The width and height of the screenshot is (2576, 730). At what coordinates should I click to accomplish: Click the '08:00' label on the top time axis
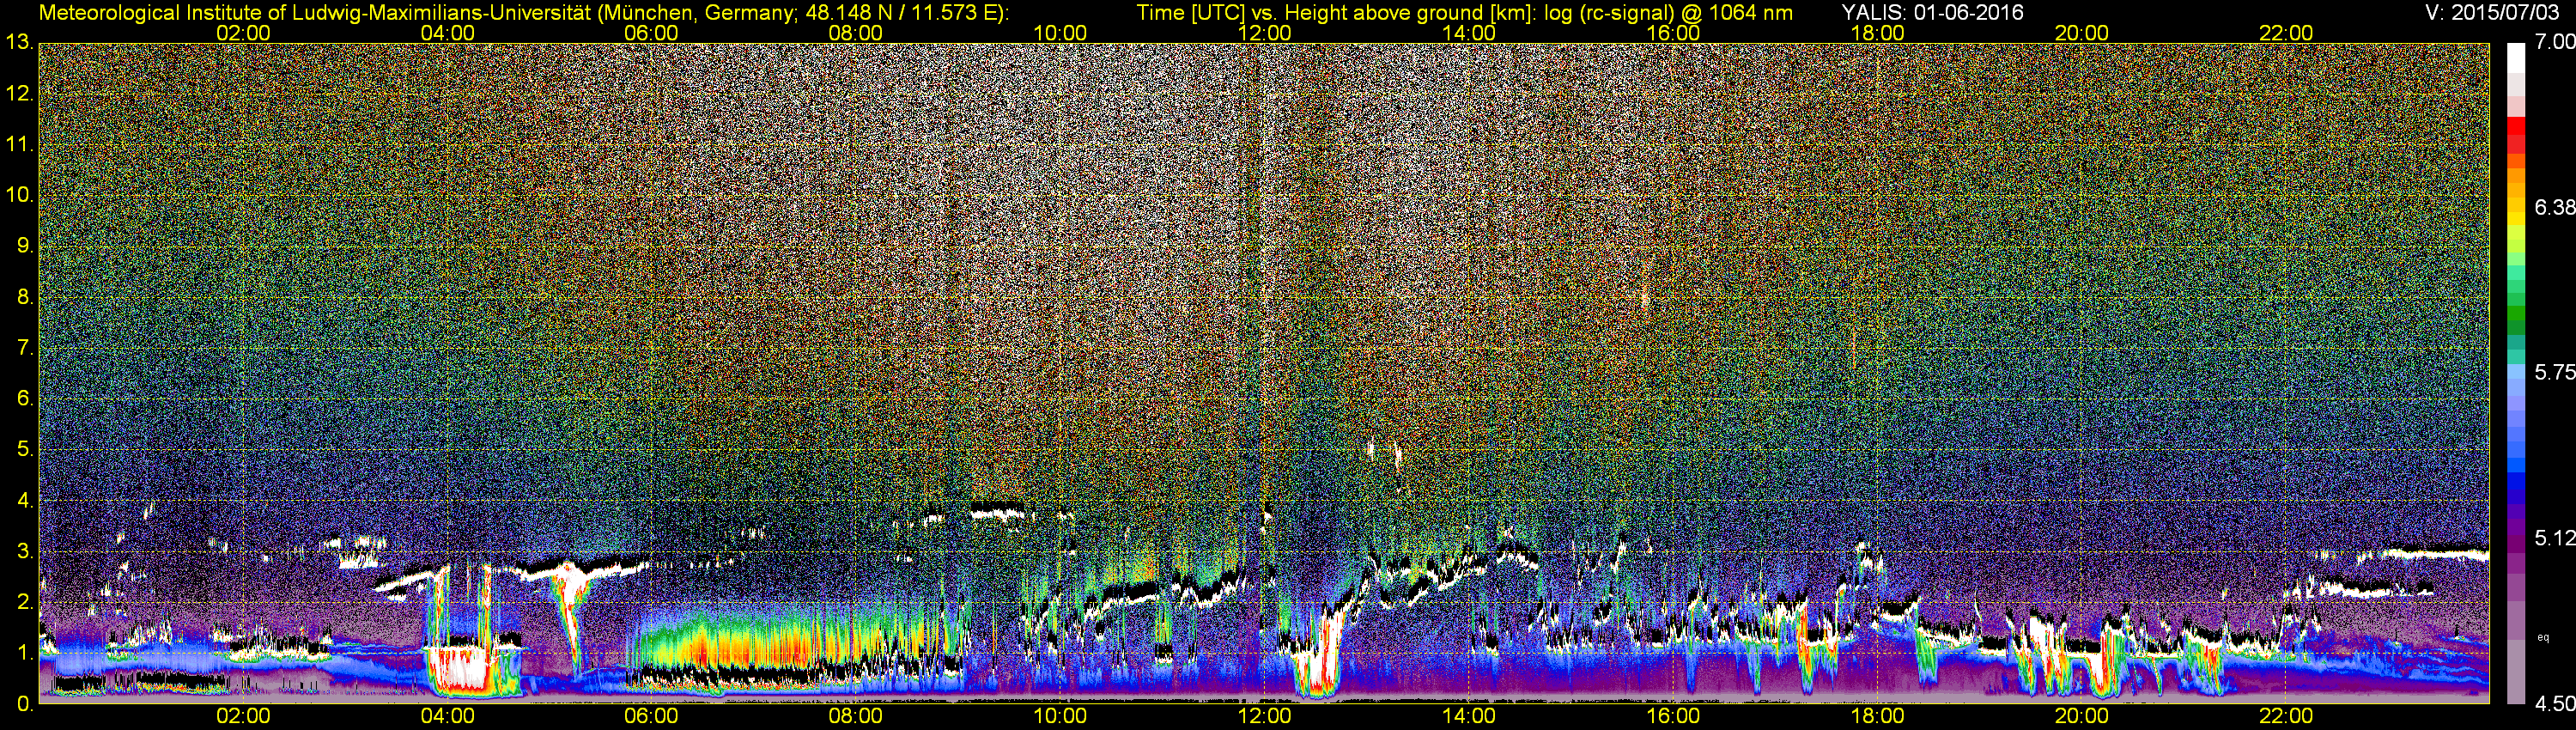click(856, 33)
